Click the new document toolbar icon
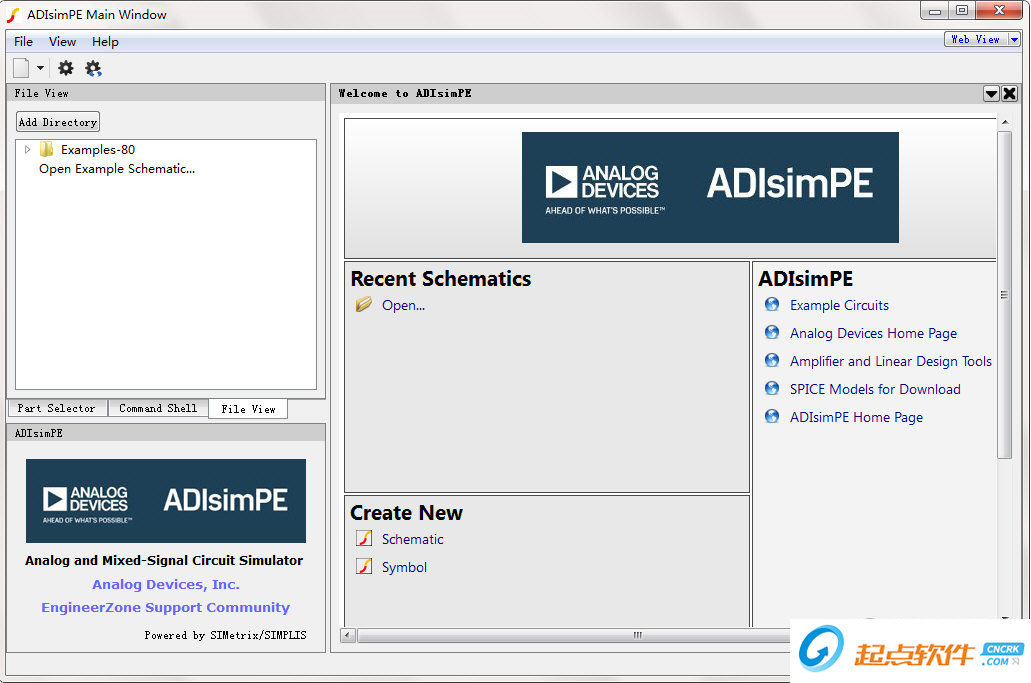This screenshot has width=1031, height=683. [21, 68]
